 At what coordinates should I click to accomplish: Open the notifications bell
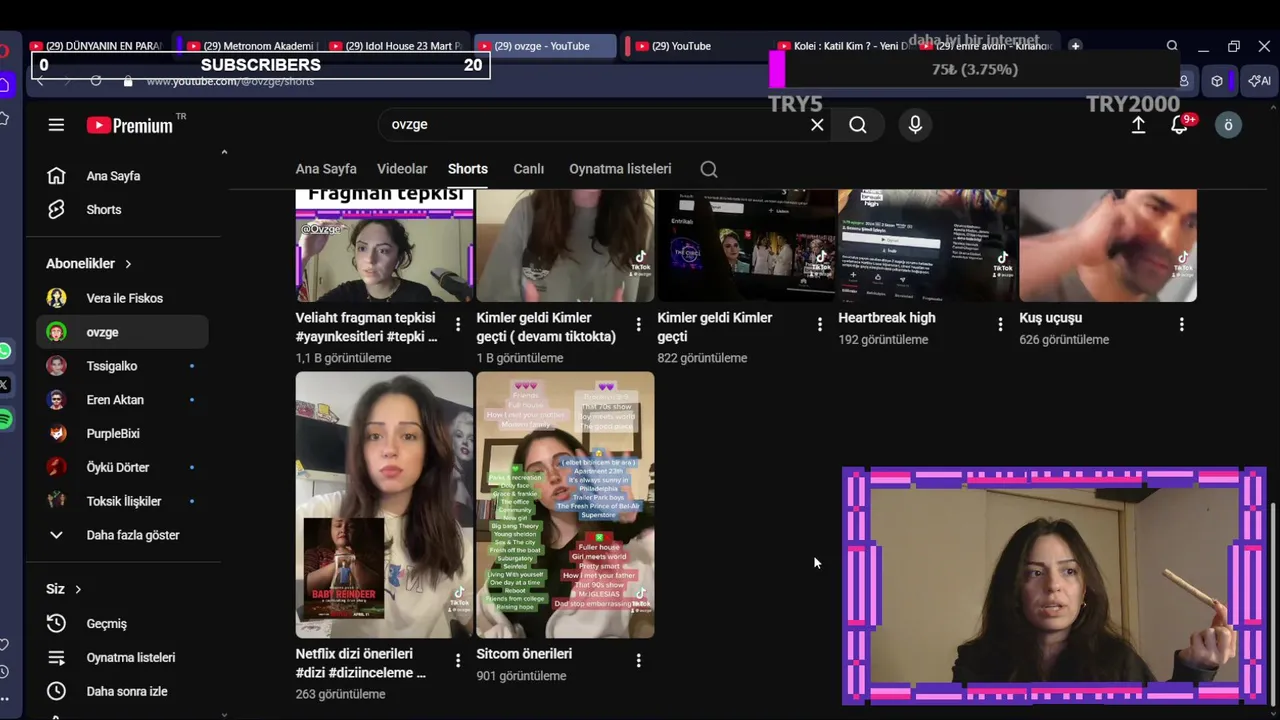(1180, 125)
